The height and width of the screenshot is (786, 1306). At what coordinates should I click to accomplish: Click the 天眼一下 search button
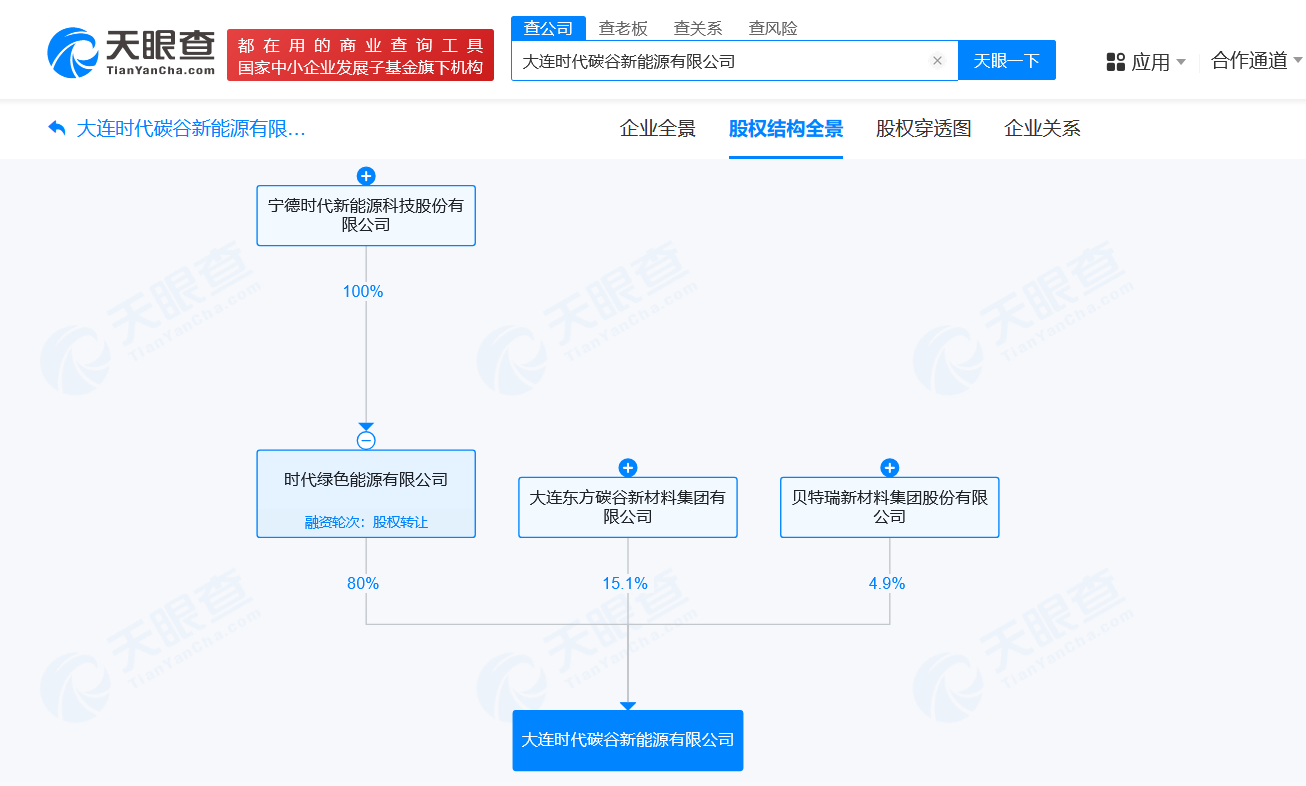1007,60
